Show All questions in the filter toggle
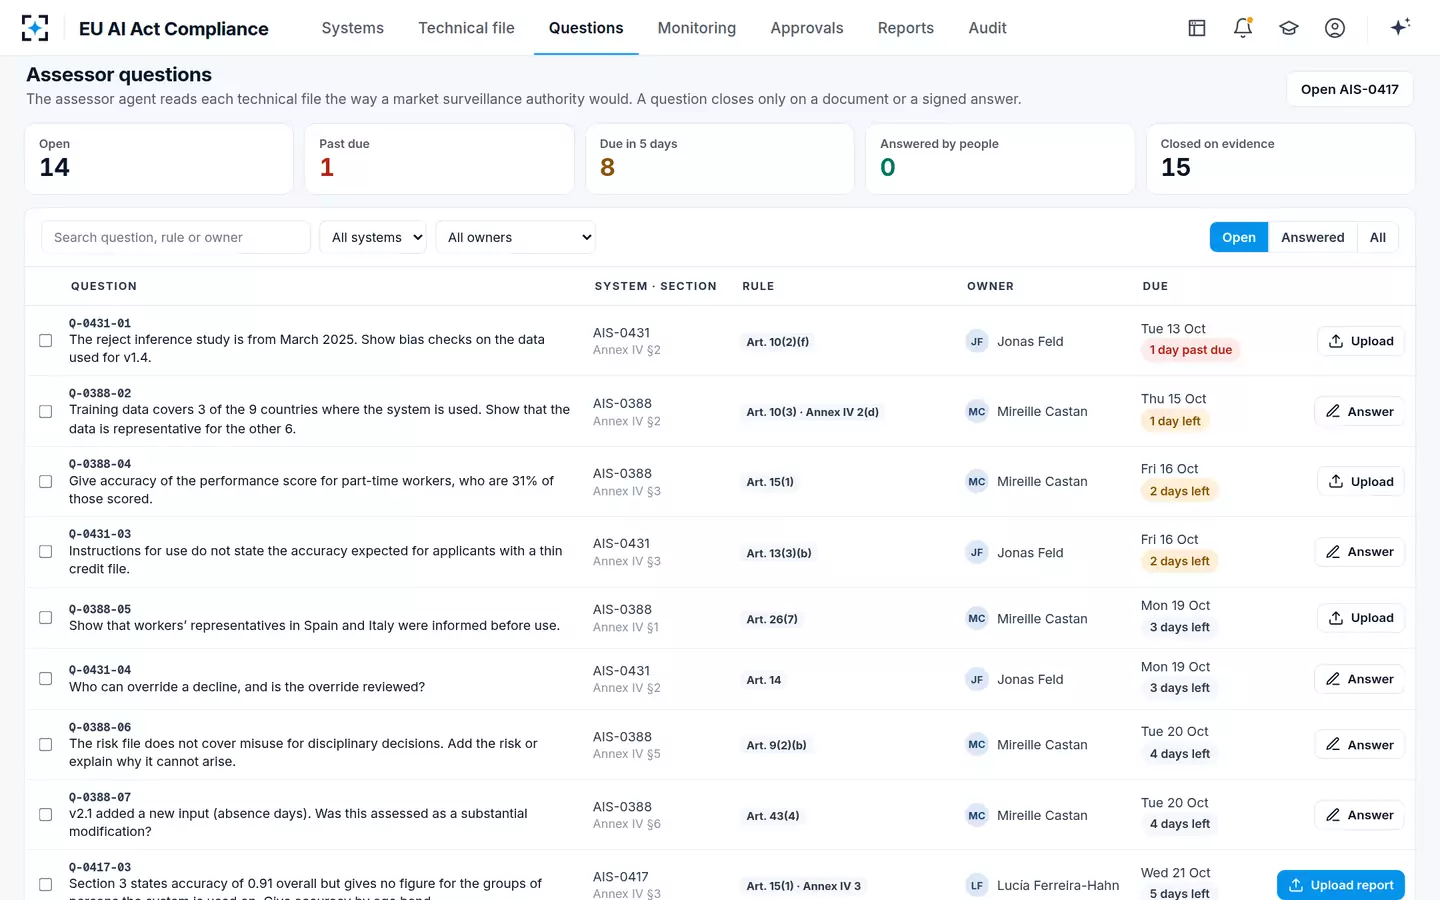Screen dimensions: 1440x900 pyautogui.click(x=1378, y=237)
